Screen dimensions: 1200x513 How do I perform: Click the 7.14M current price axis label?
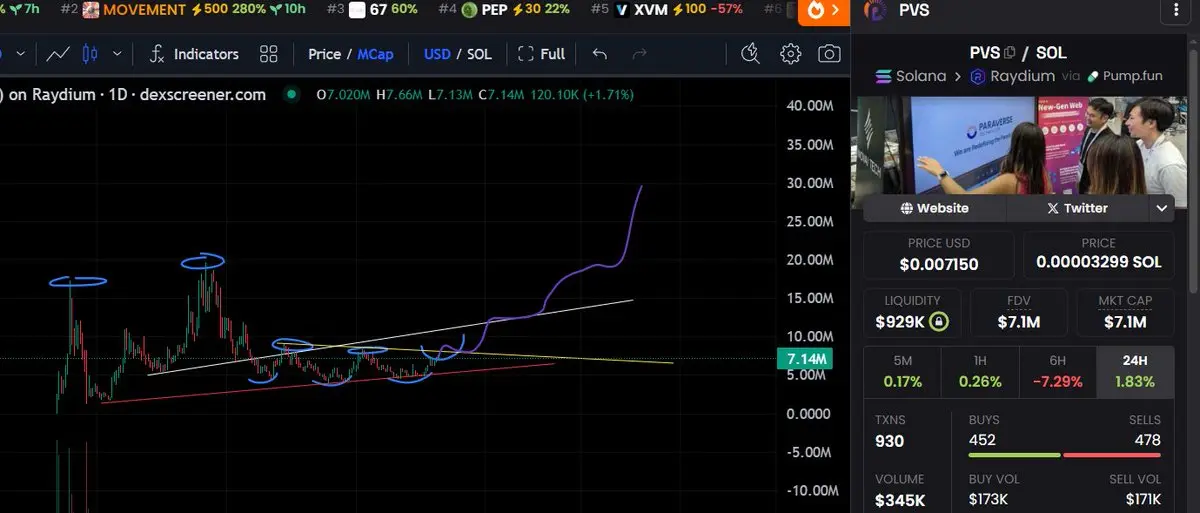click(803, 358)
